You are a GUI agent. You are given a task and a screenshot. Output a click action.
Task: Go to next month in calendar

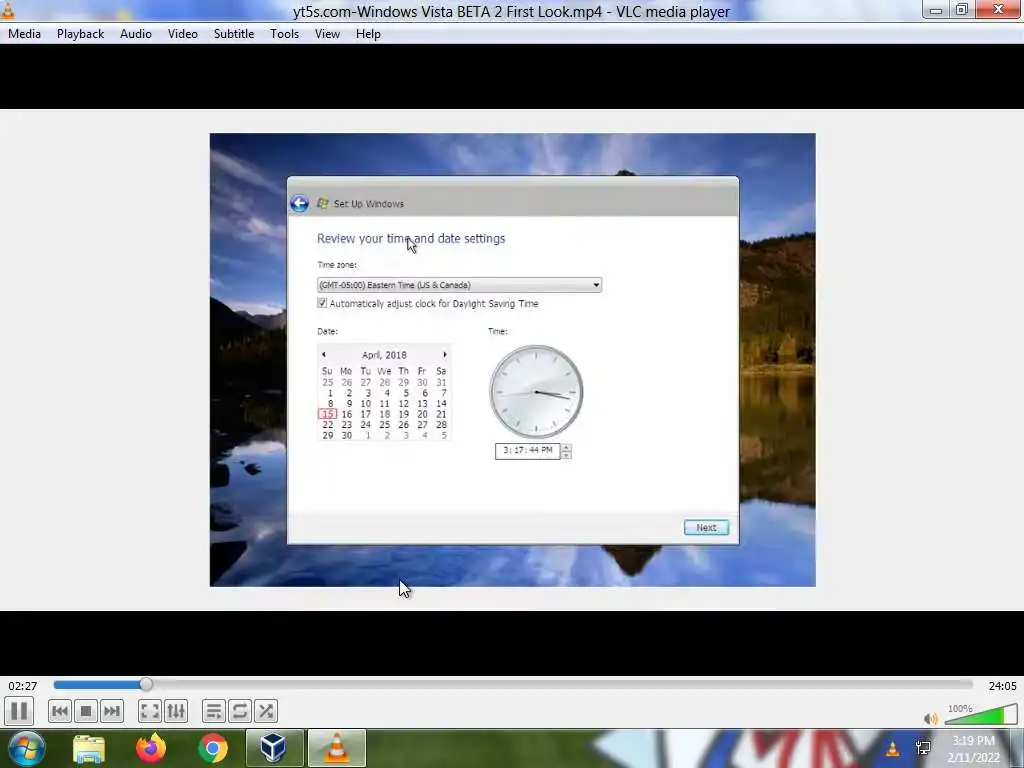pos(445,355)
